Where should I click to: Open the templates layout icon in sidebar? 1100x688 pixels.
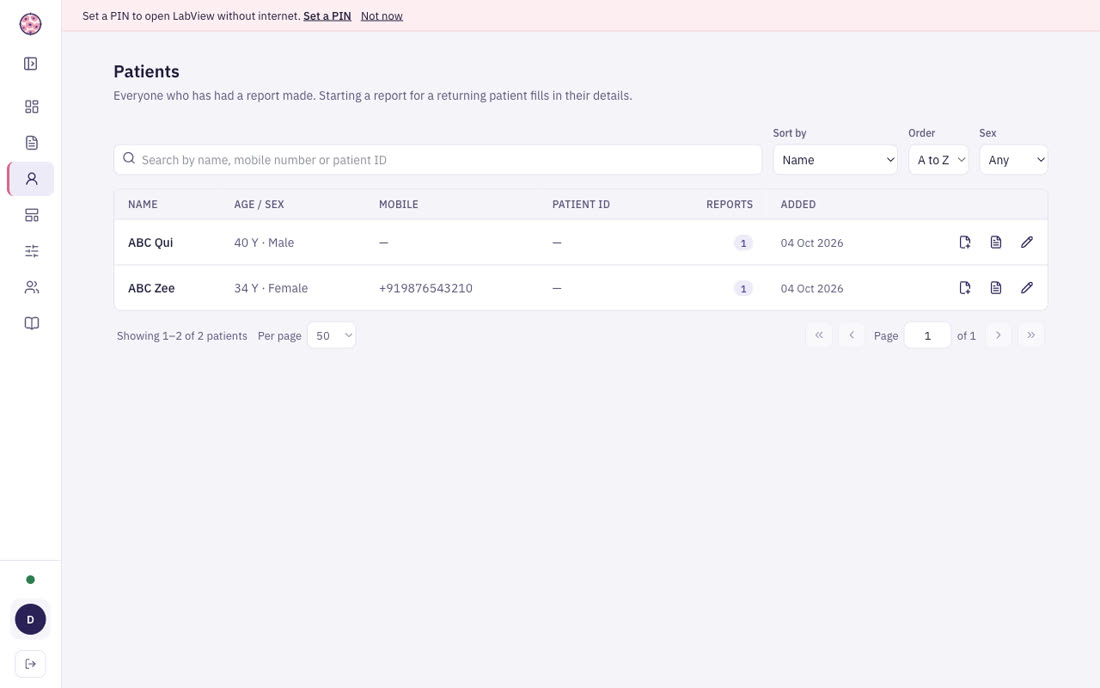(x=32, y=215)
